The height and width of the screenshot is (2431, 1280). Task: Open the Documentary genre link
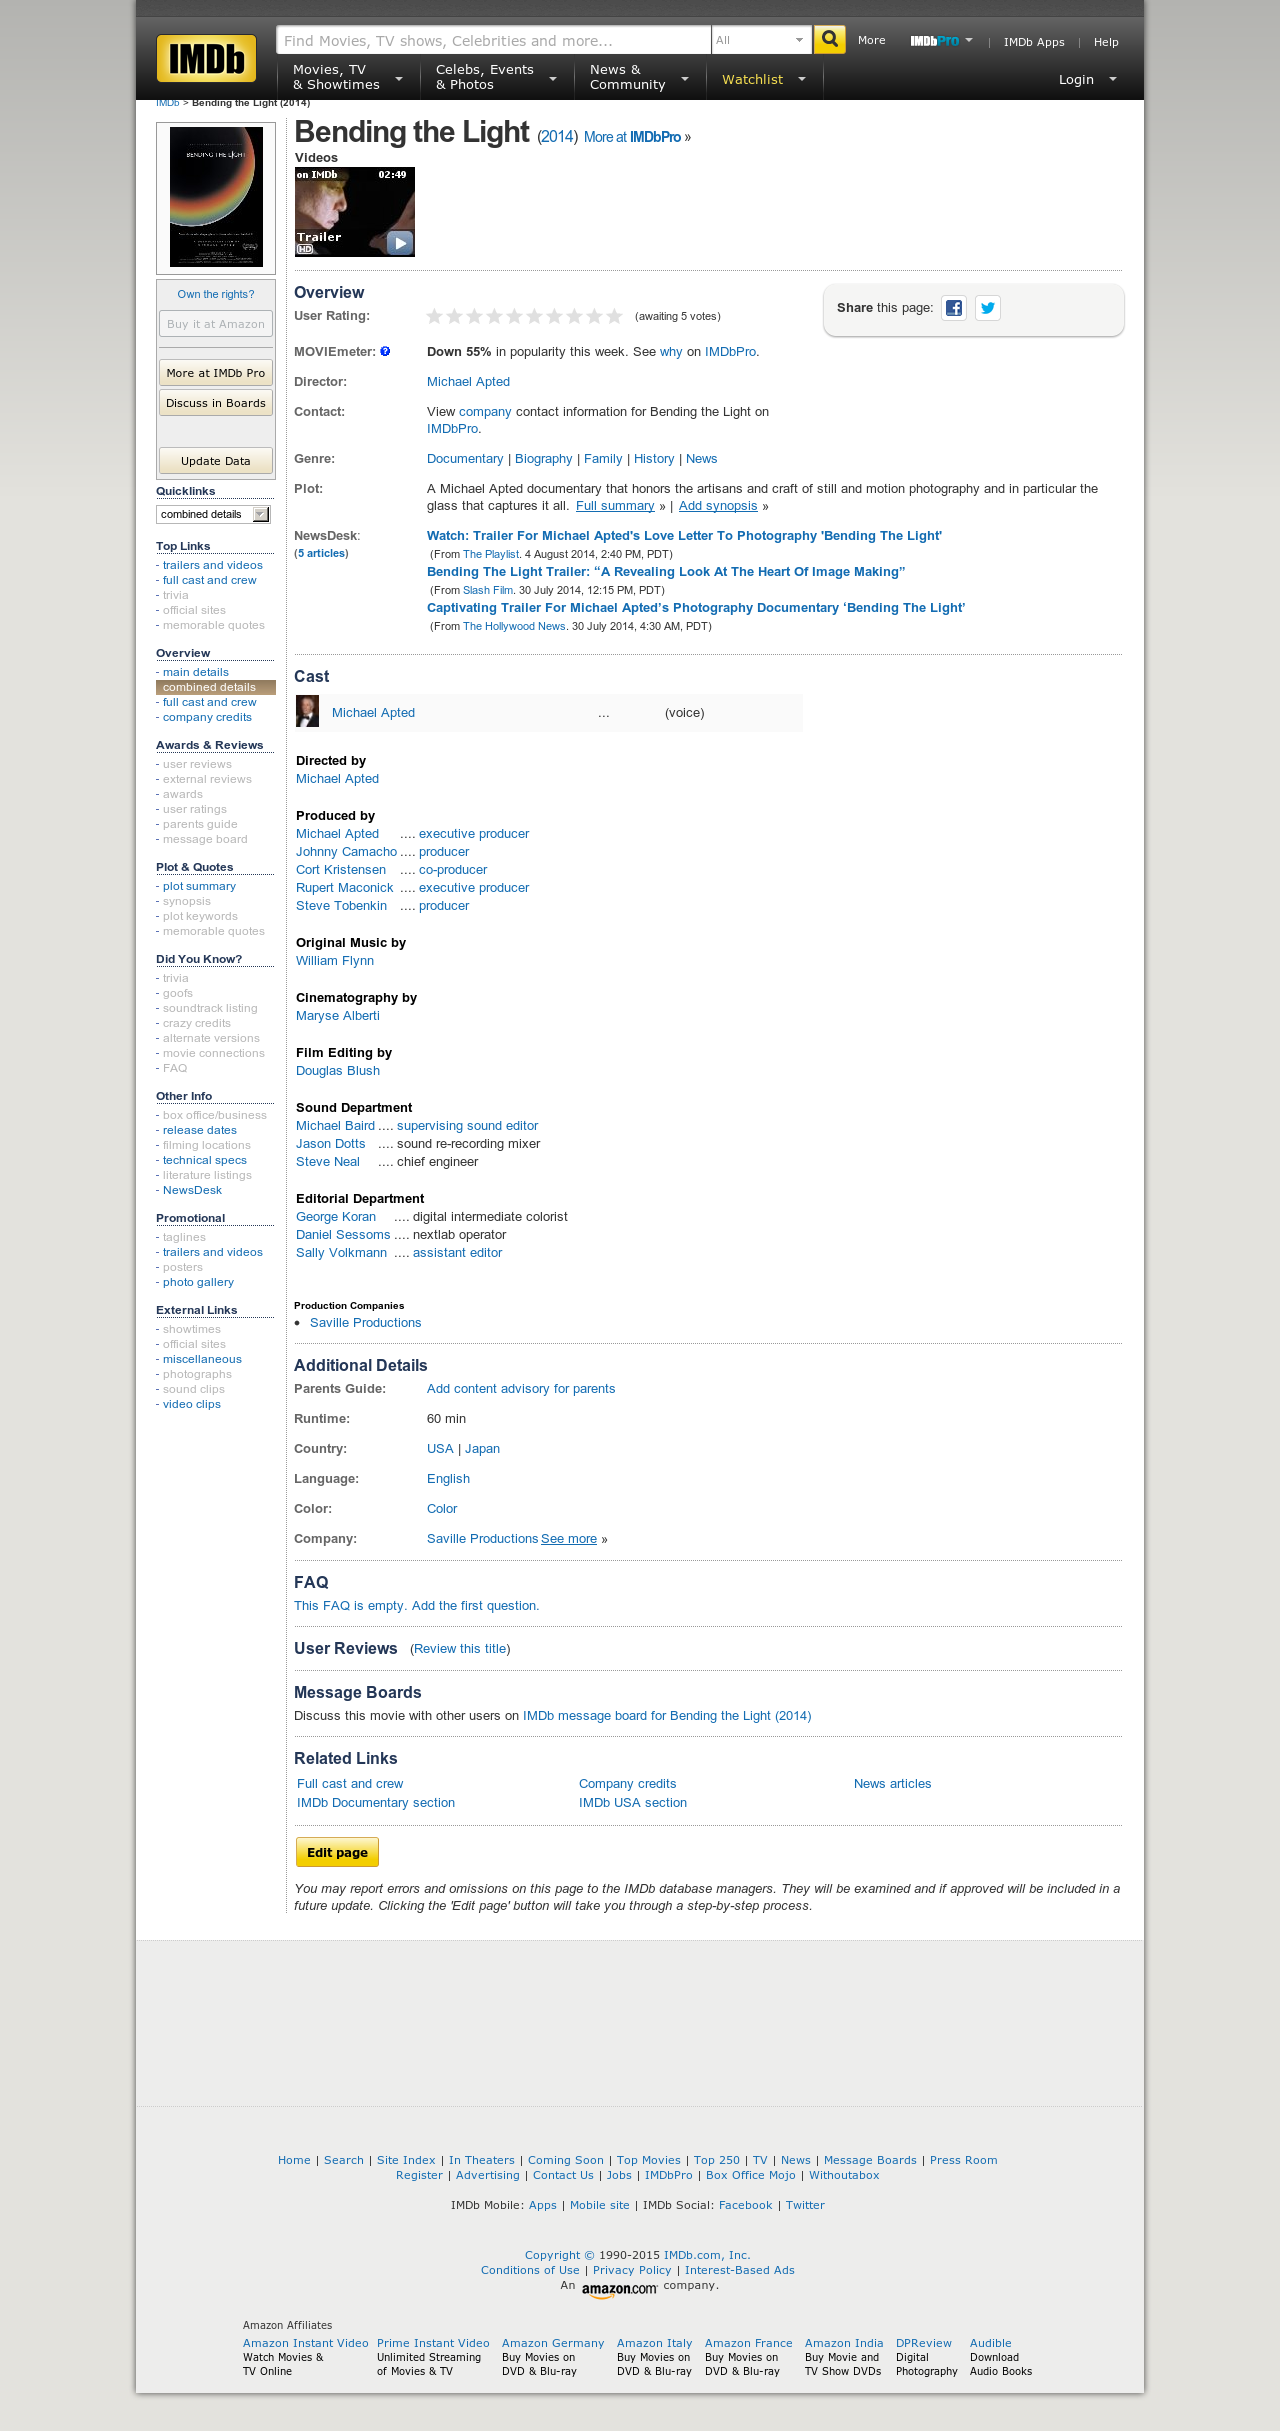click(x=465, y=459)
